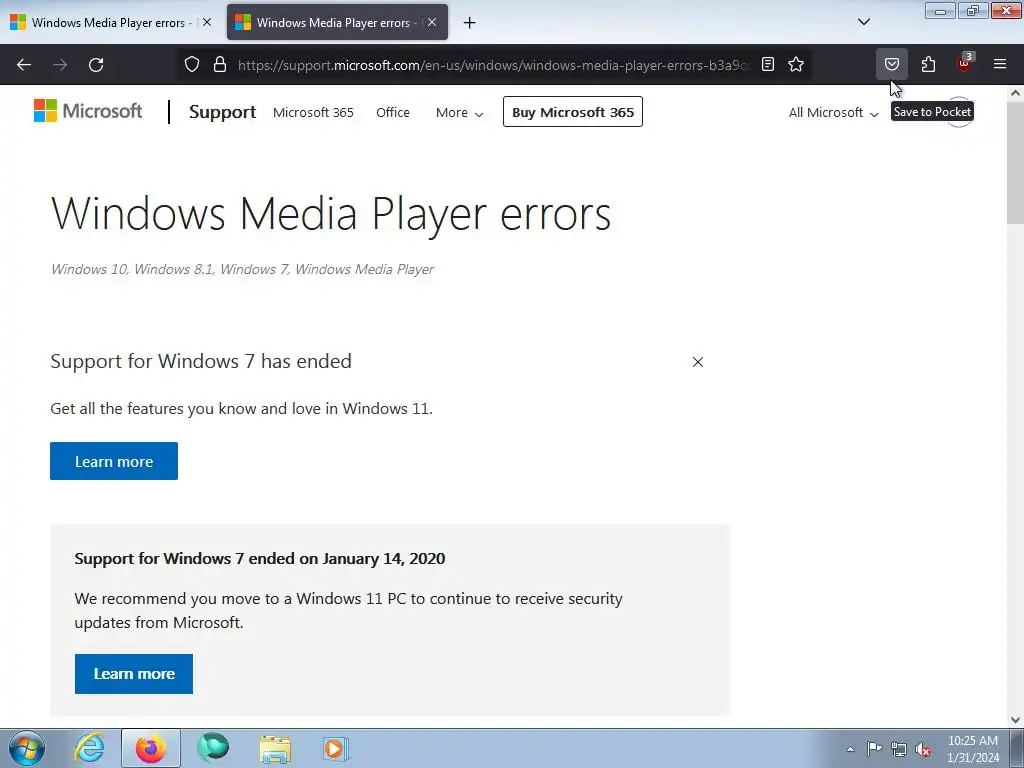
Task: Click the muted volume tray icon
Action: pos(923,750)
